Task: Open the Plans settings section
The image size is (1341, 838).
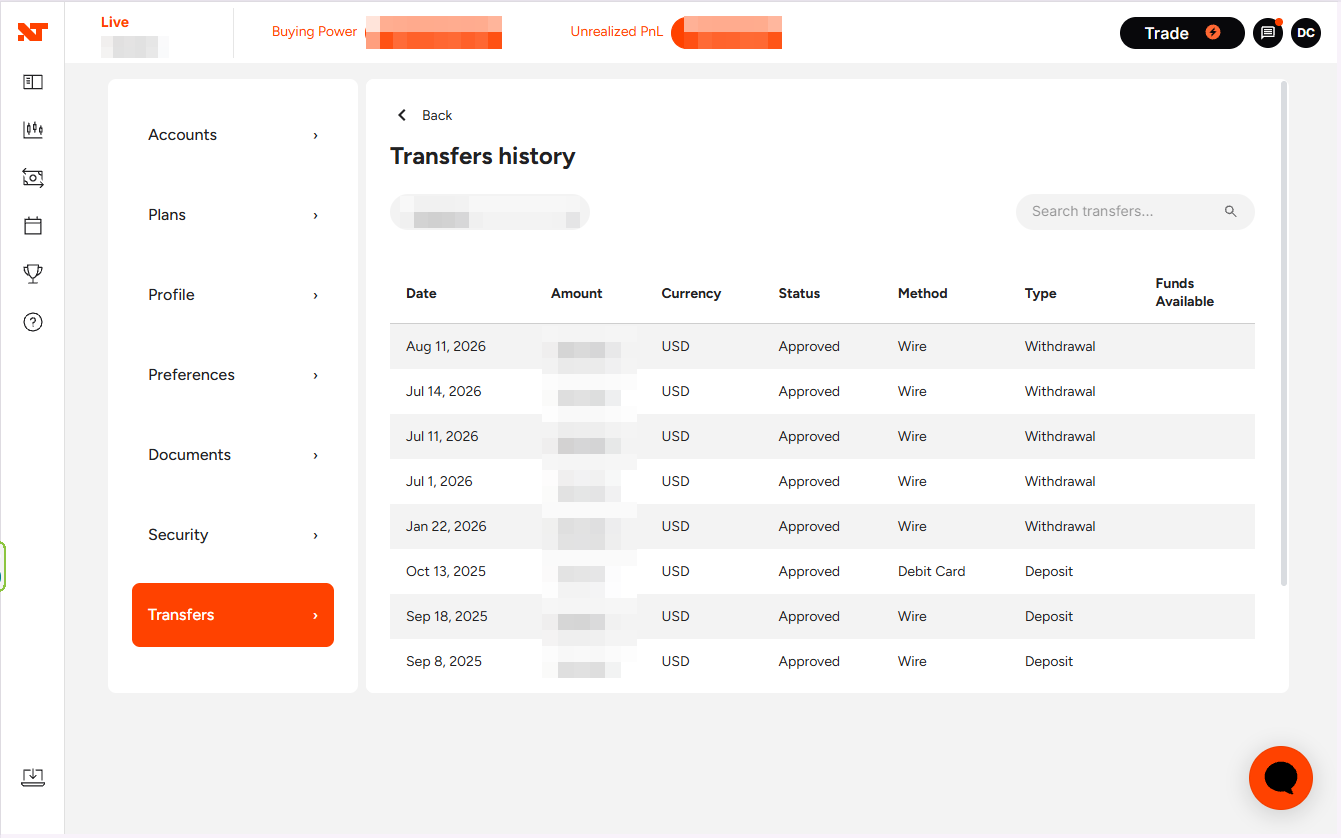Action: tap(233, 215)
